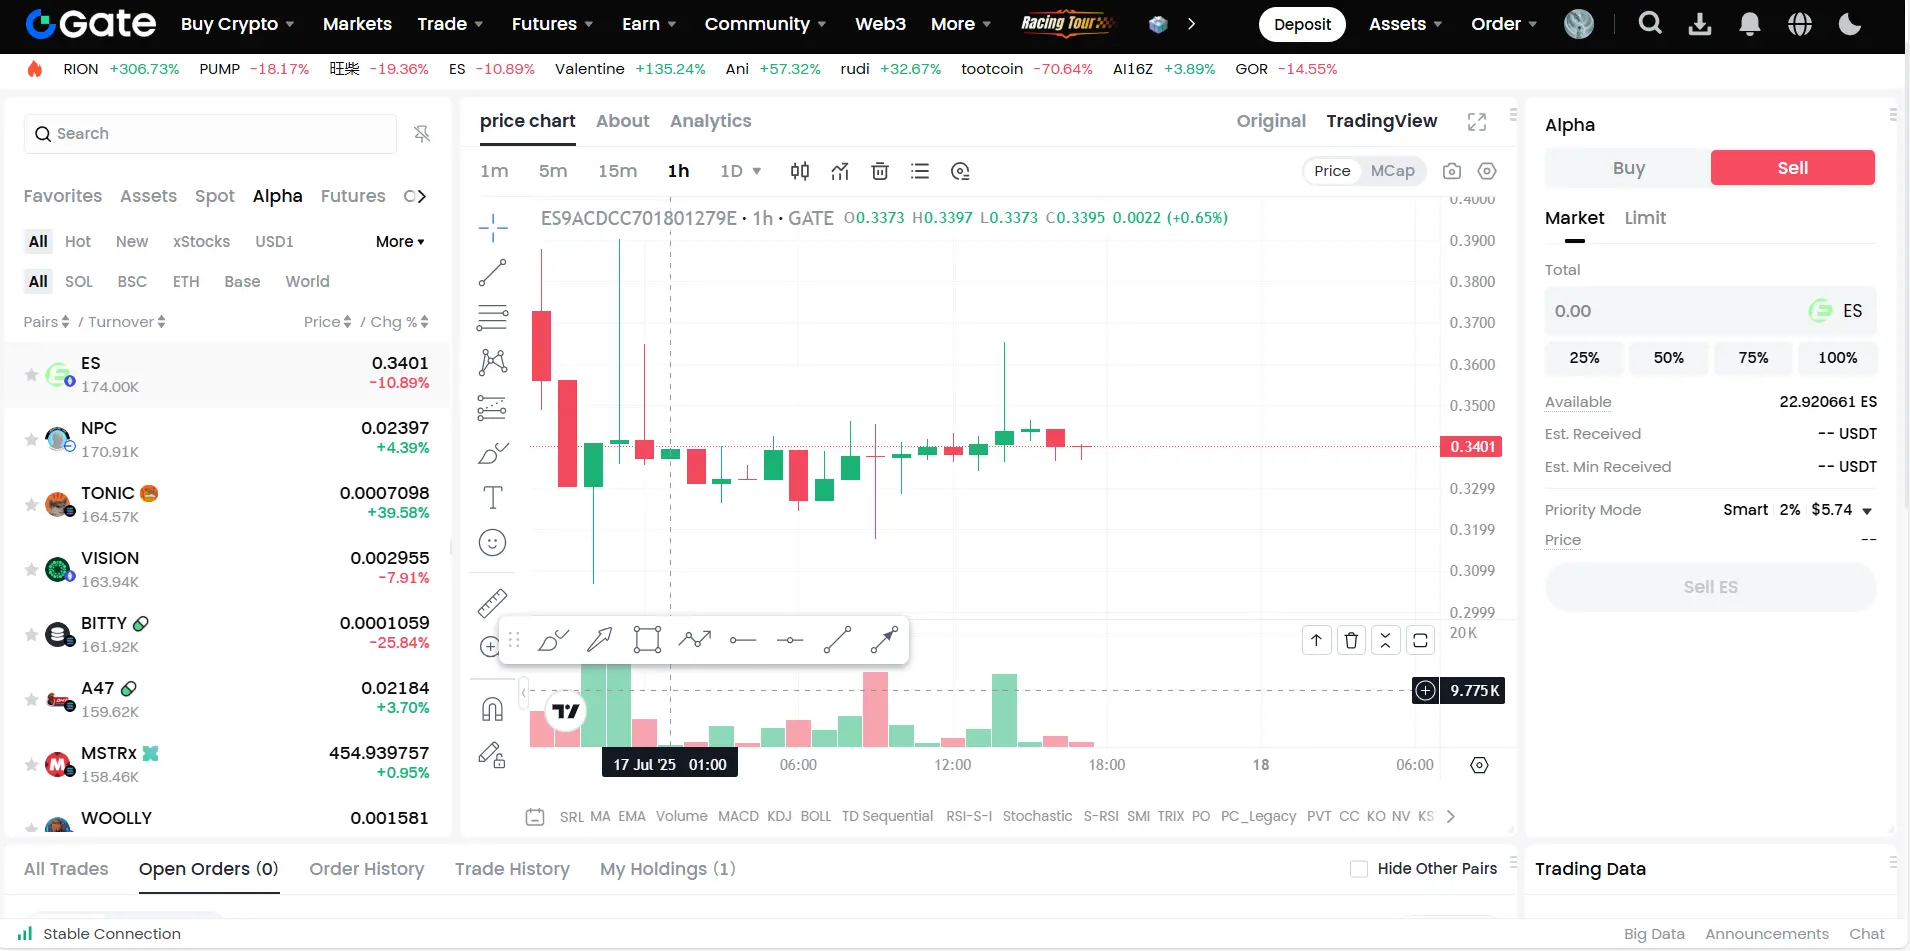Open the emoji sticker tool
Viewport: 1910px width, 951px height.
492,542
